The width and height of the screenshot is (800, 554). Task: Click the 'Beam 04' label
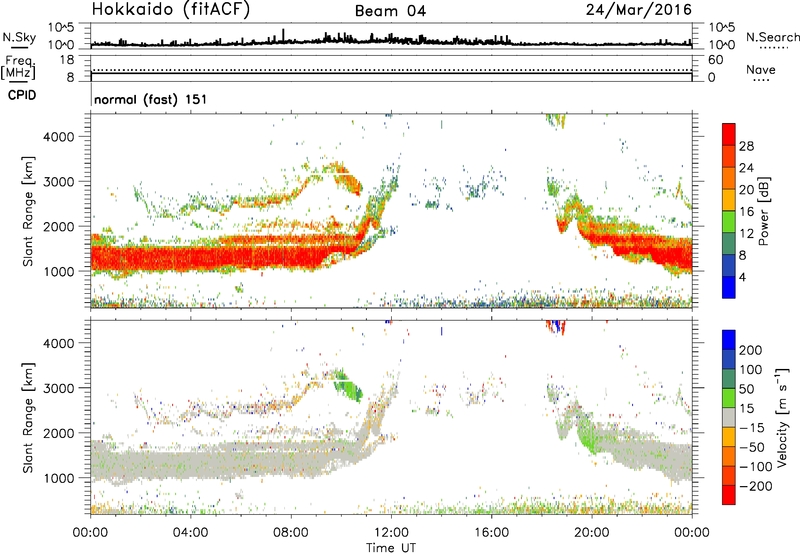point(390,11)
